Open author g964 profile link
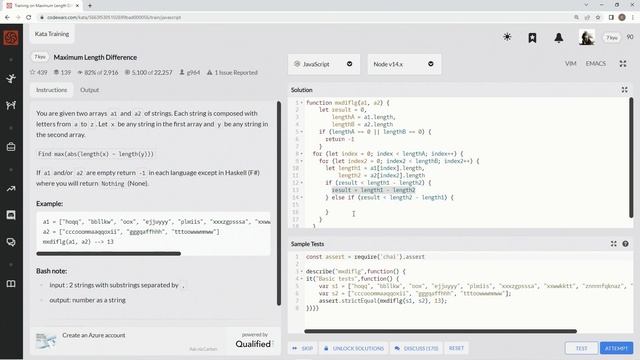The height and width of the screenshot is (360, 640). pyautogui.click(x=190, y=72)
